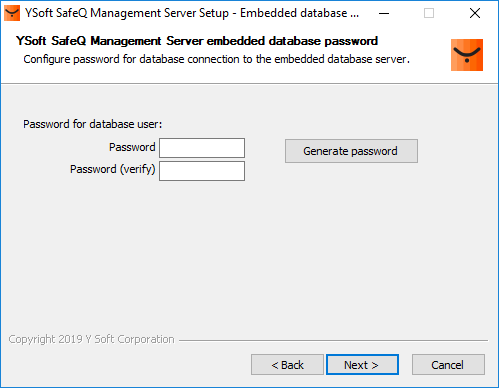499x388 pixels.
Task: Click the 'Password for database user:' label
Action: 92,124
